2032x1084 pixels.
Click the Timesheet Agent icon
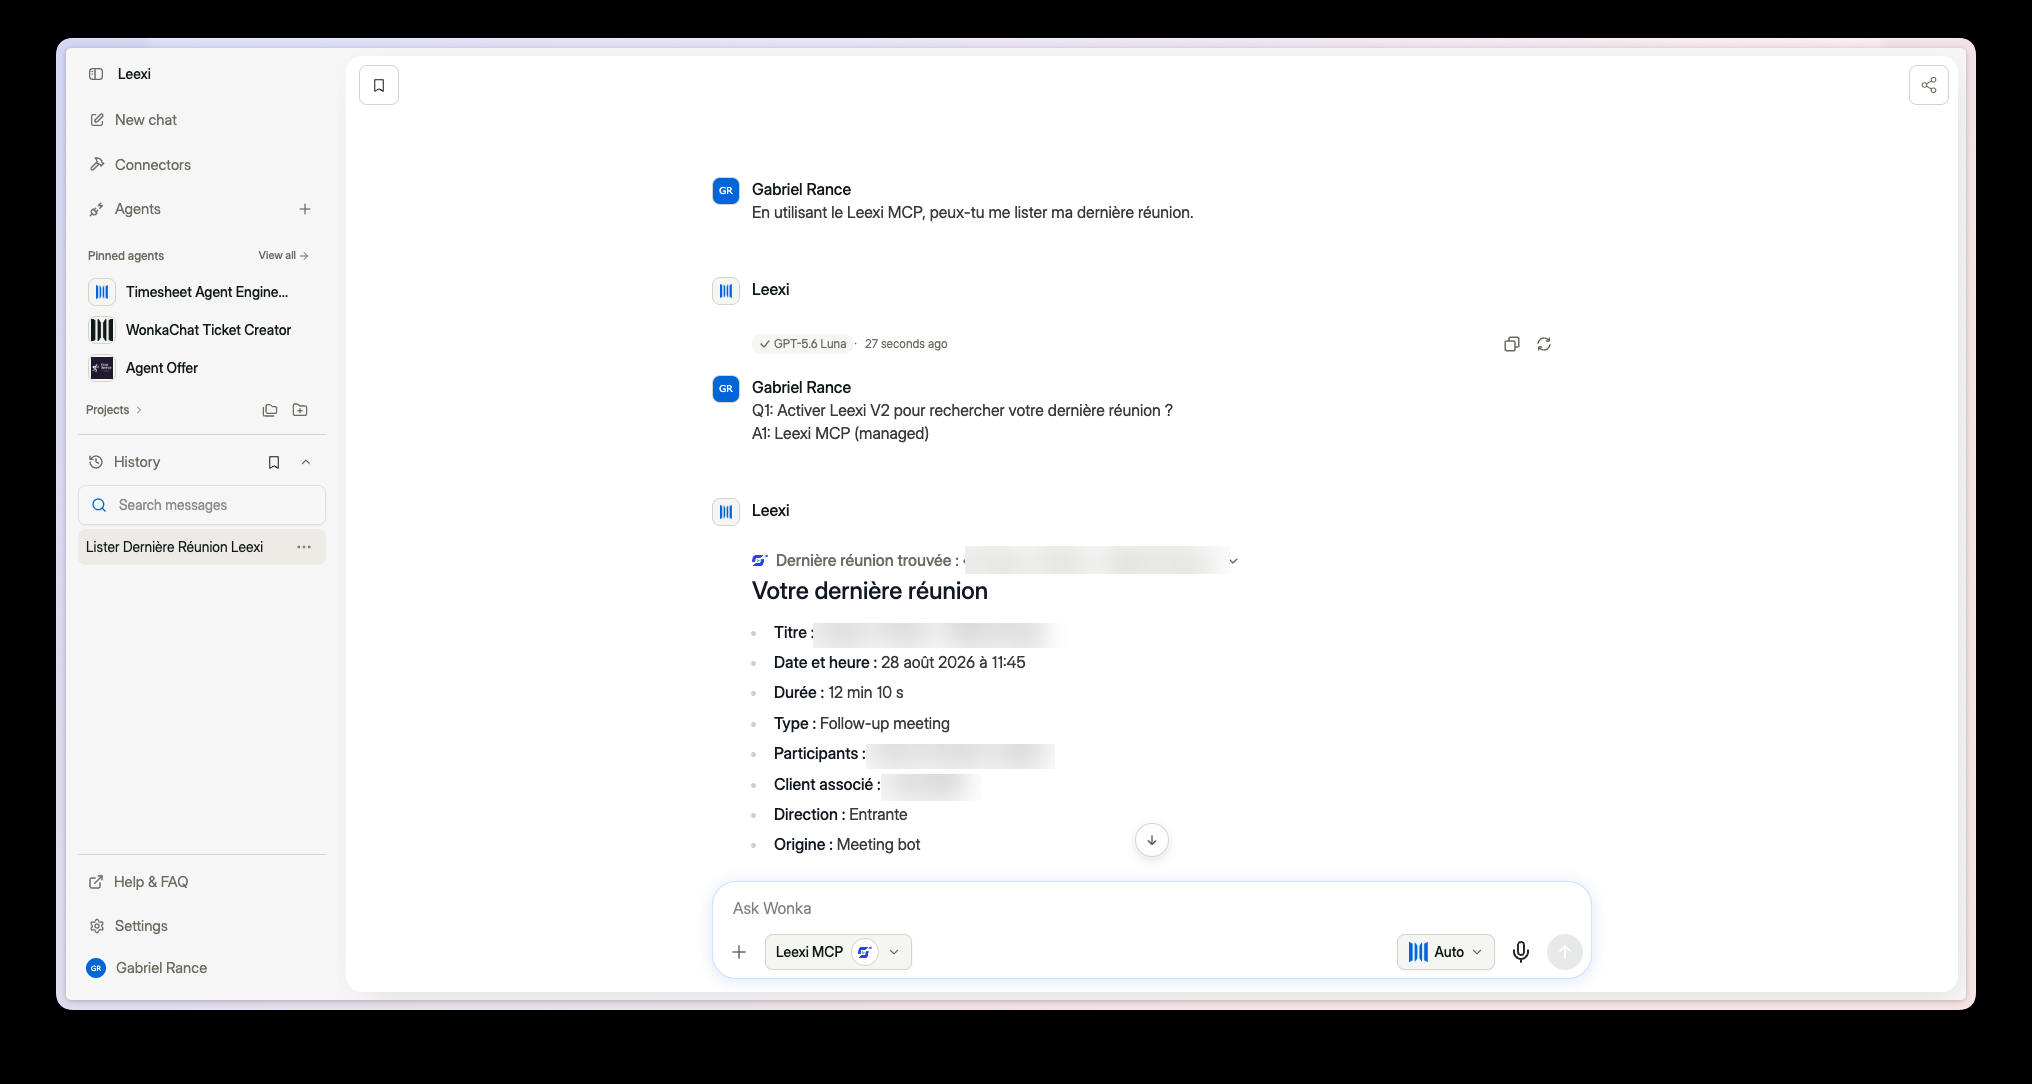[102, 292]
